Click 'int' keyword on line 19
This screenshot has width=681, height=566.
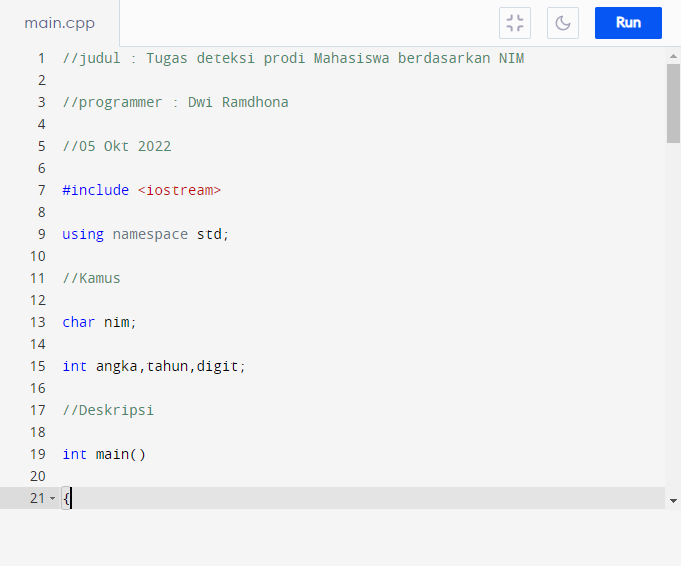75,454
